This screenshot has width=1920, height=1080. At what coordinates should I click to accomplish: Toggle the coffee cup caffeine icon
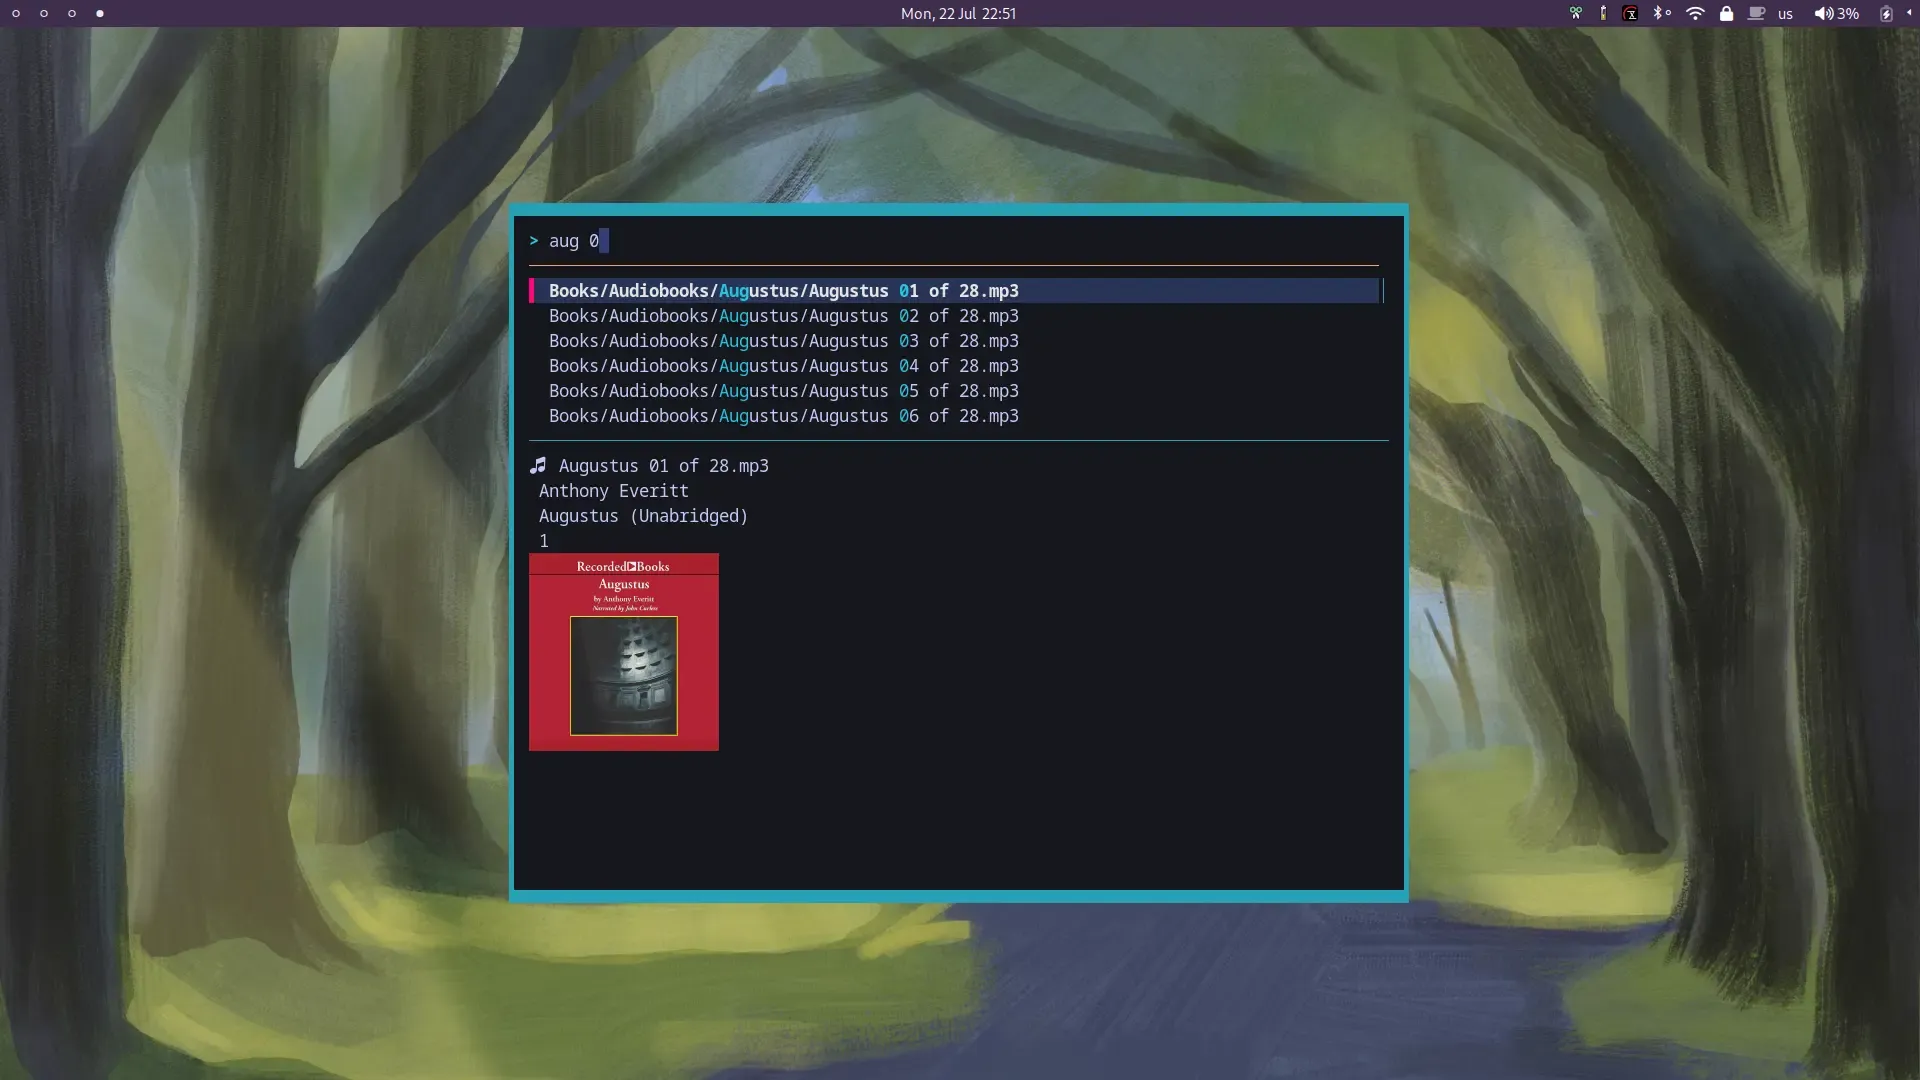[x=1756, y=14]
